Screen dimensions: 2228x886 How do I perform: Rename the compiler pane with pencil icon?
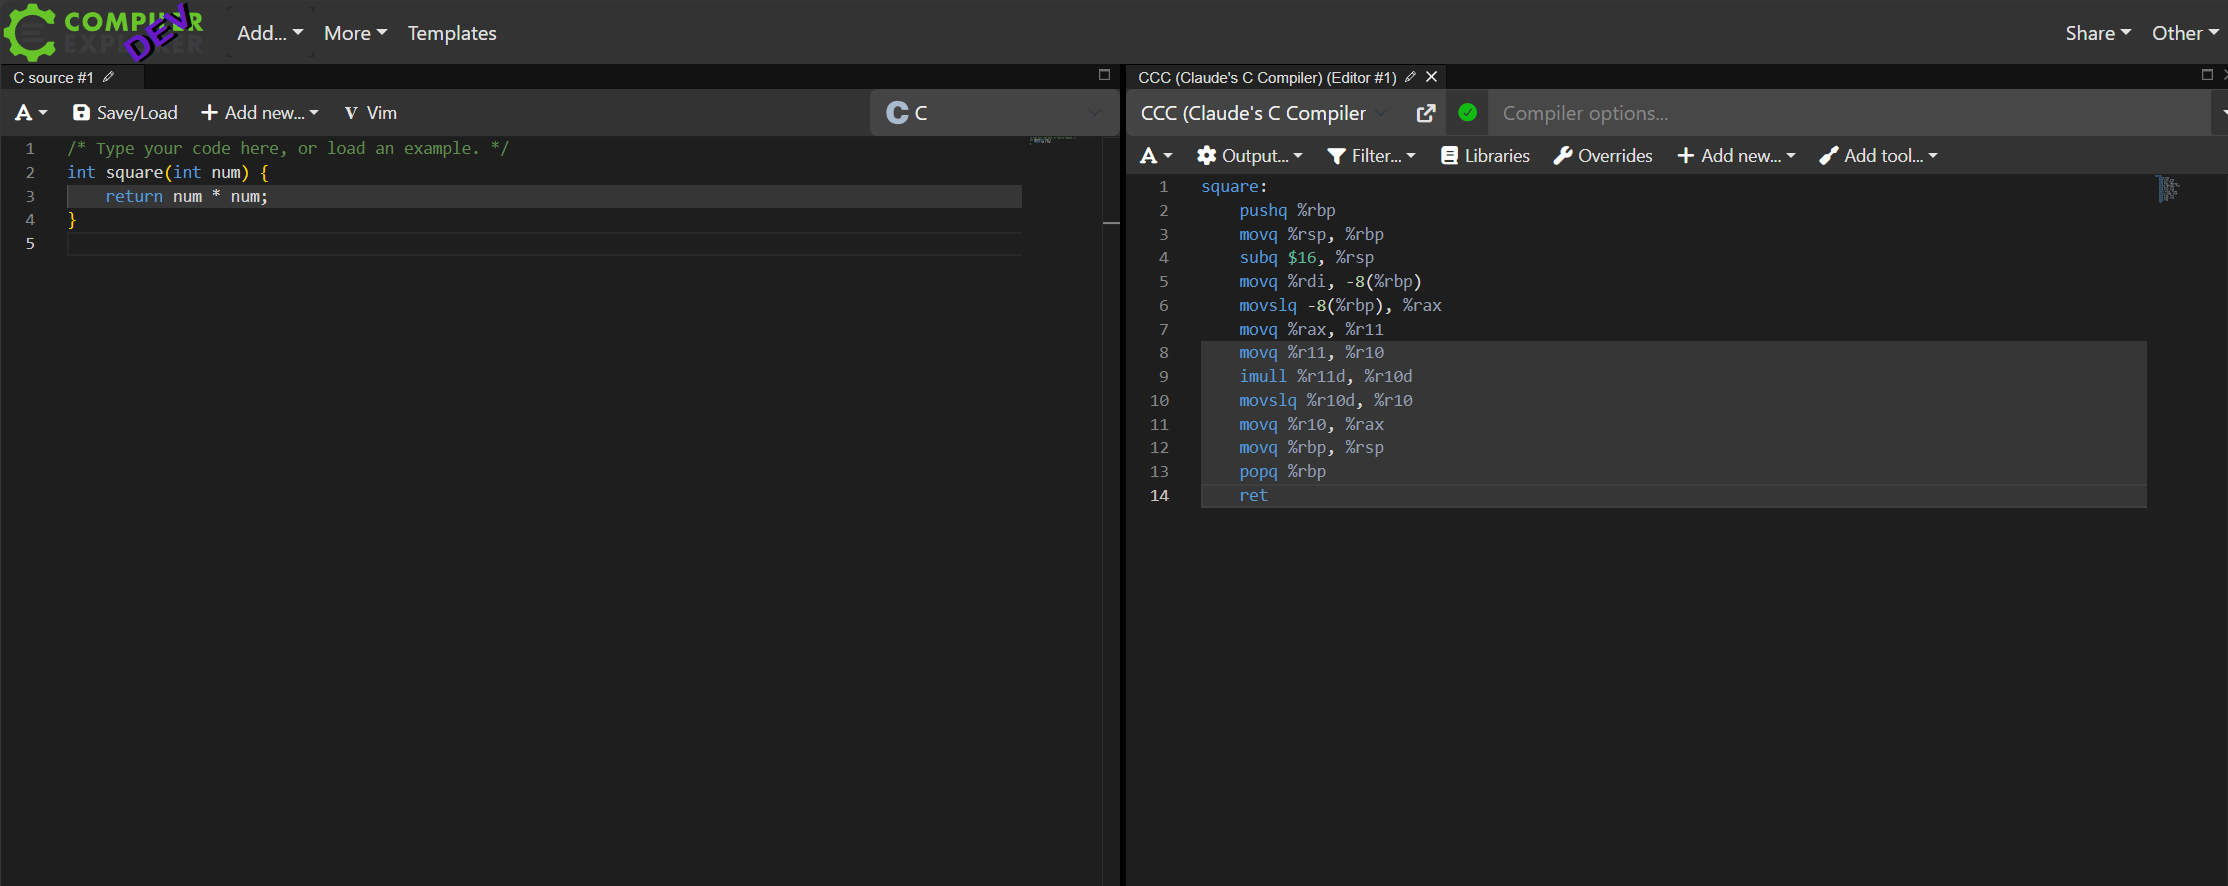click(x=1410, y=77)
